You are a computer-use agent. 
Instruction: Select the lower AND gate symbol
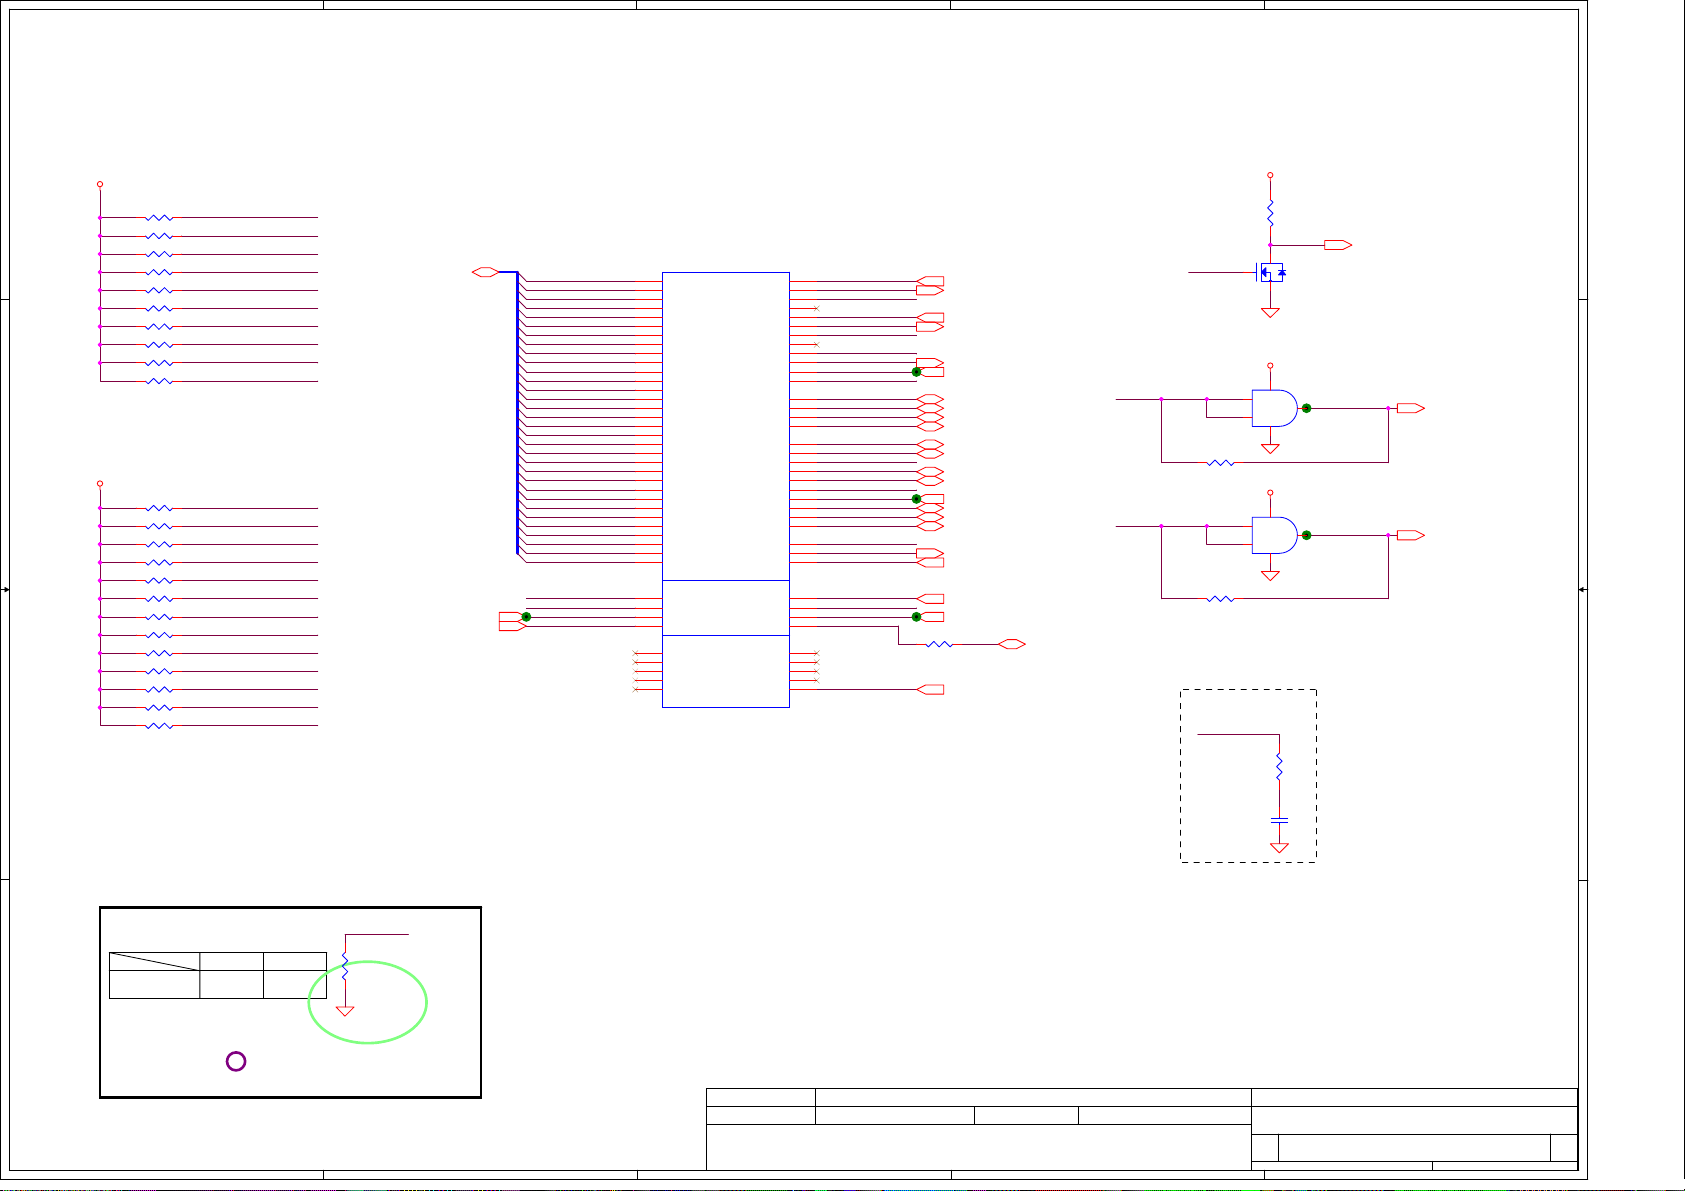(1275, 535)
